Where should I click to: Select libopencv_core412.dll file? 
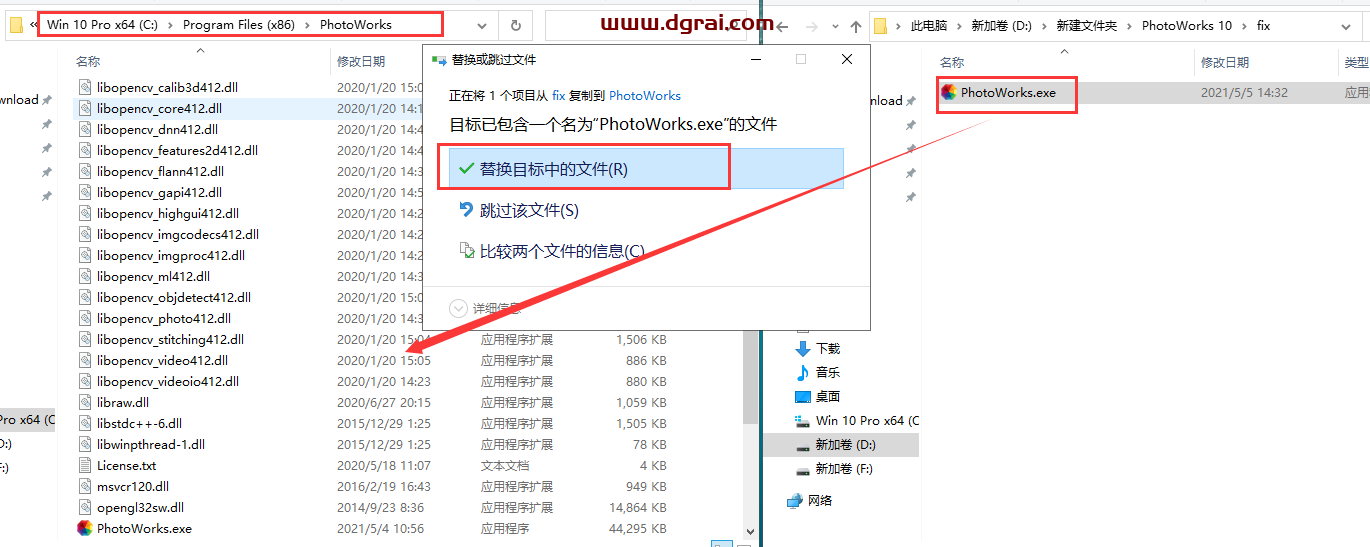pyautogui.click(x=159, y=108)
